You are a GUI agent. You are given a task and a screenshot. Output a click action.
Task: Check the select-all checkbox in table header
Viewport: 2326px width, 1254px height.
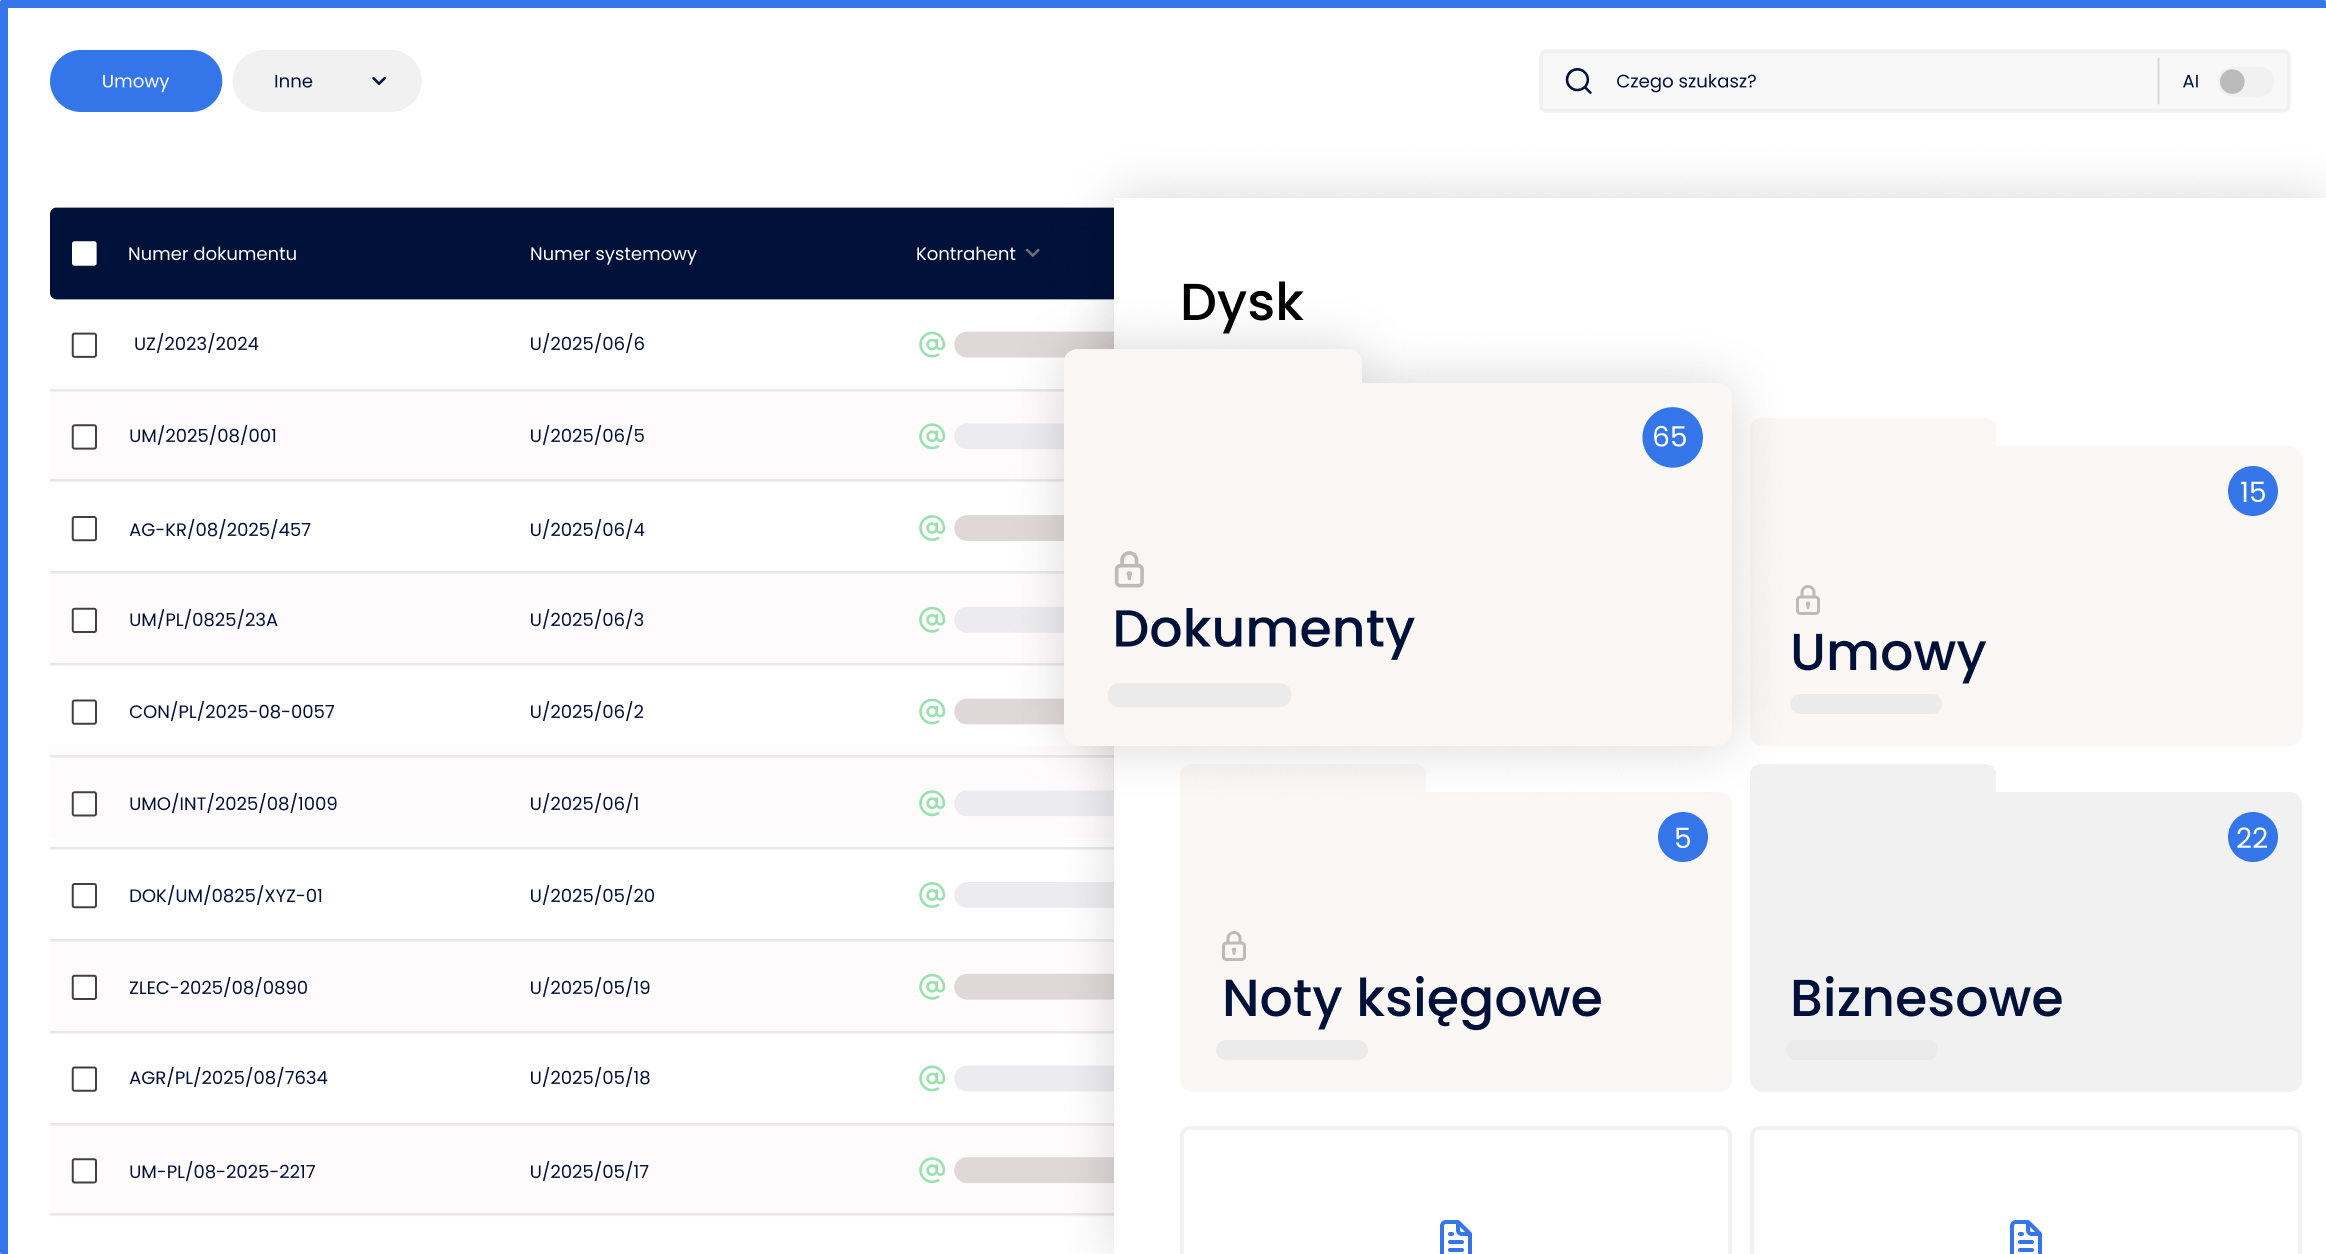85,254
